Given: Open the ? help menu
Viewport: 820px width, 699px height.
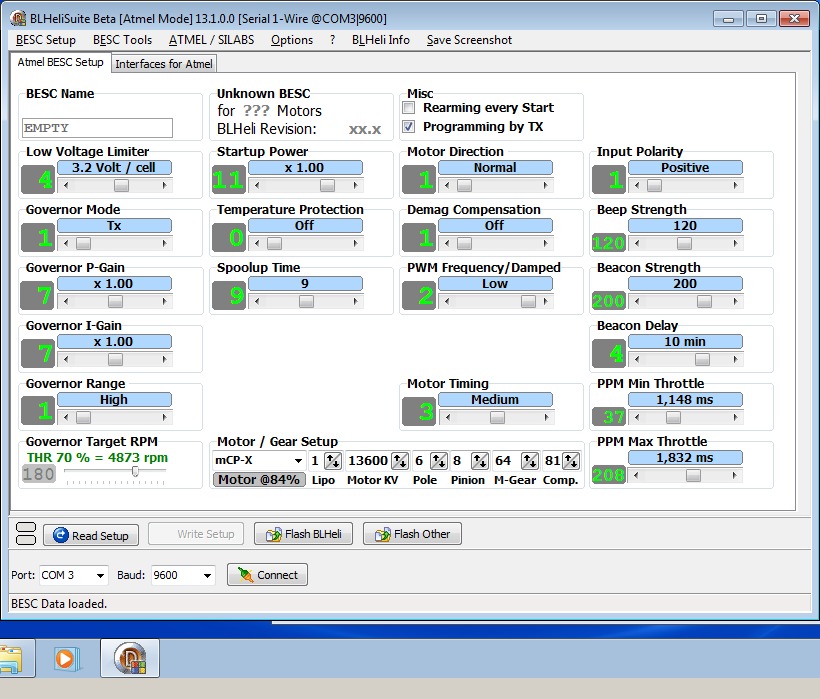Looking at the screenshot, I should [333, 40].
